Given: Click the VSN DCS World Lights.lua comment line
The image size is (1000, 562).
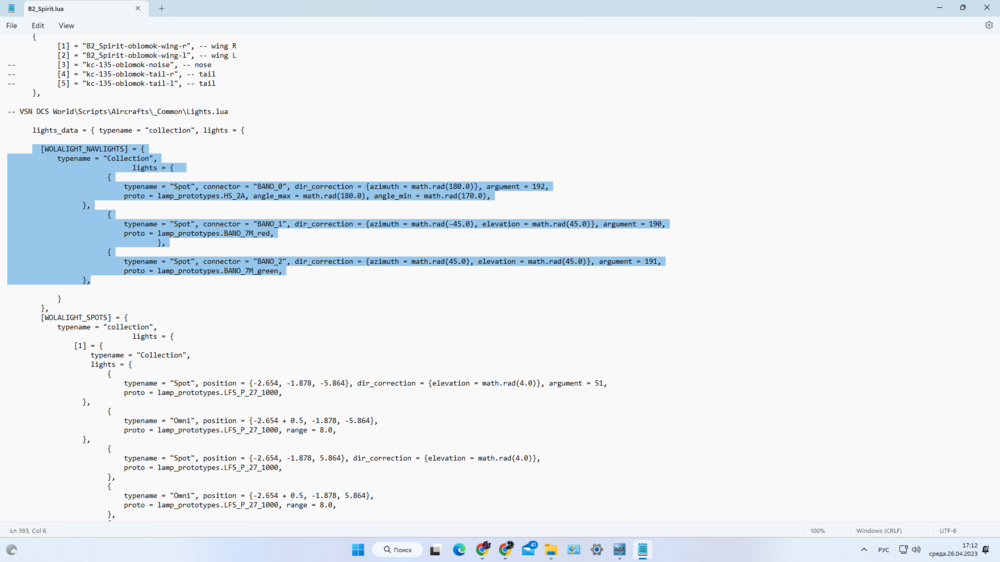Looking at the screenshot, I should (117, 112).
